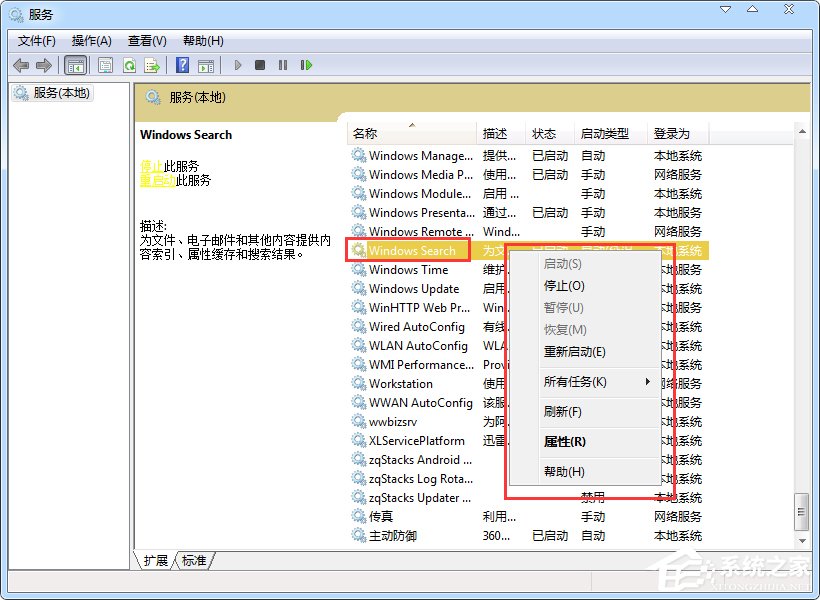The width and height of the screenshot is (820, 600).
Task: Click the restart service toolbar icon
Action: coord(306,65)
